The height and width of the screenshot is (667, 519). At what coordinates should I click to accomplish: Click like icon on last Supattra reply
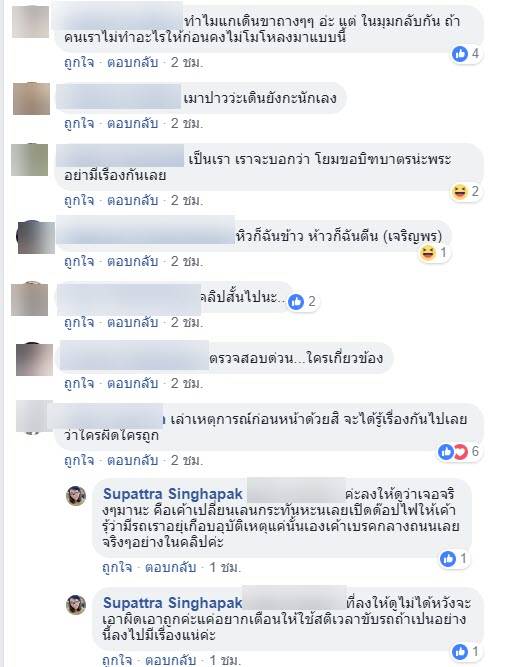(460, 651)
